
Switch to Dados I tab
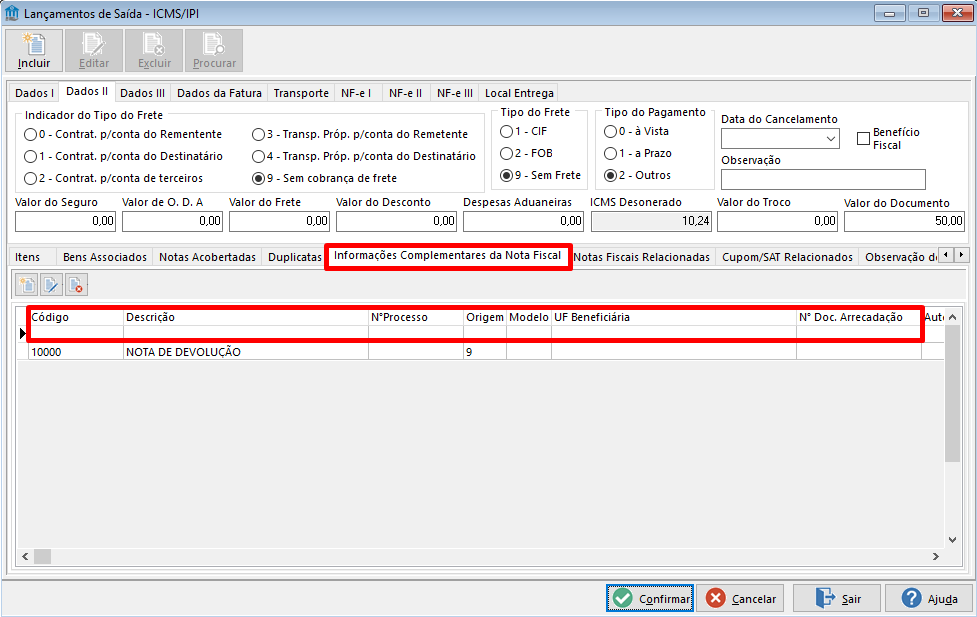[x=34, y=93]
